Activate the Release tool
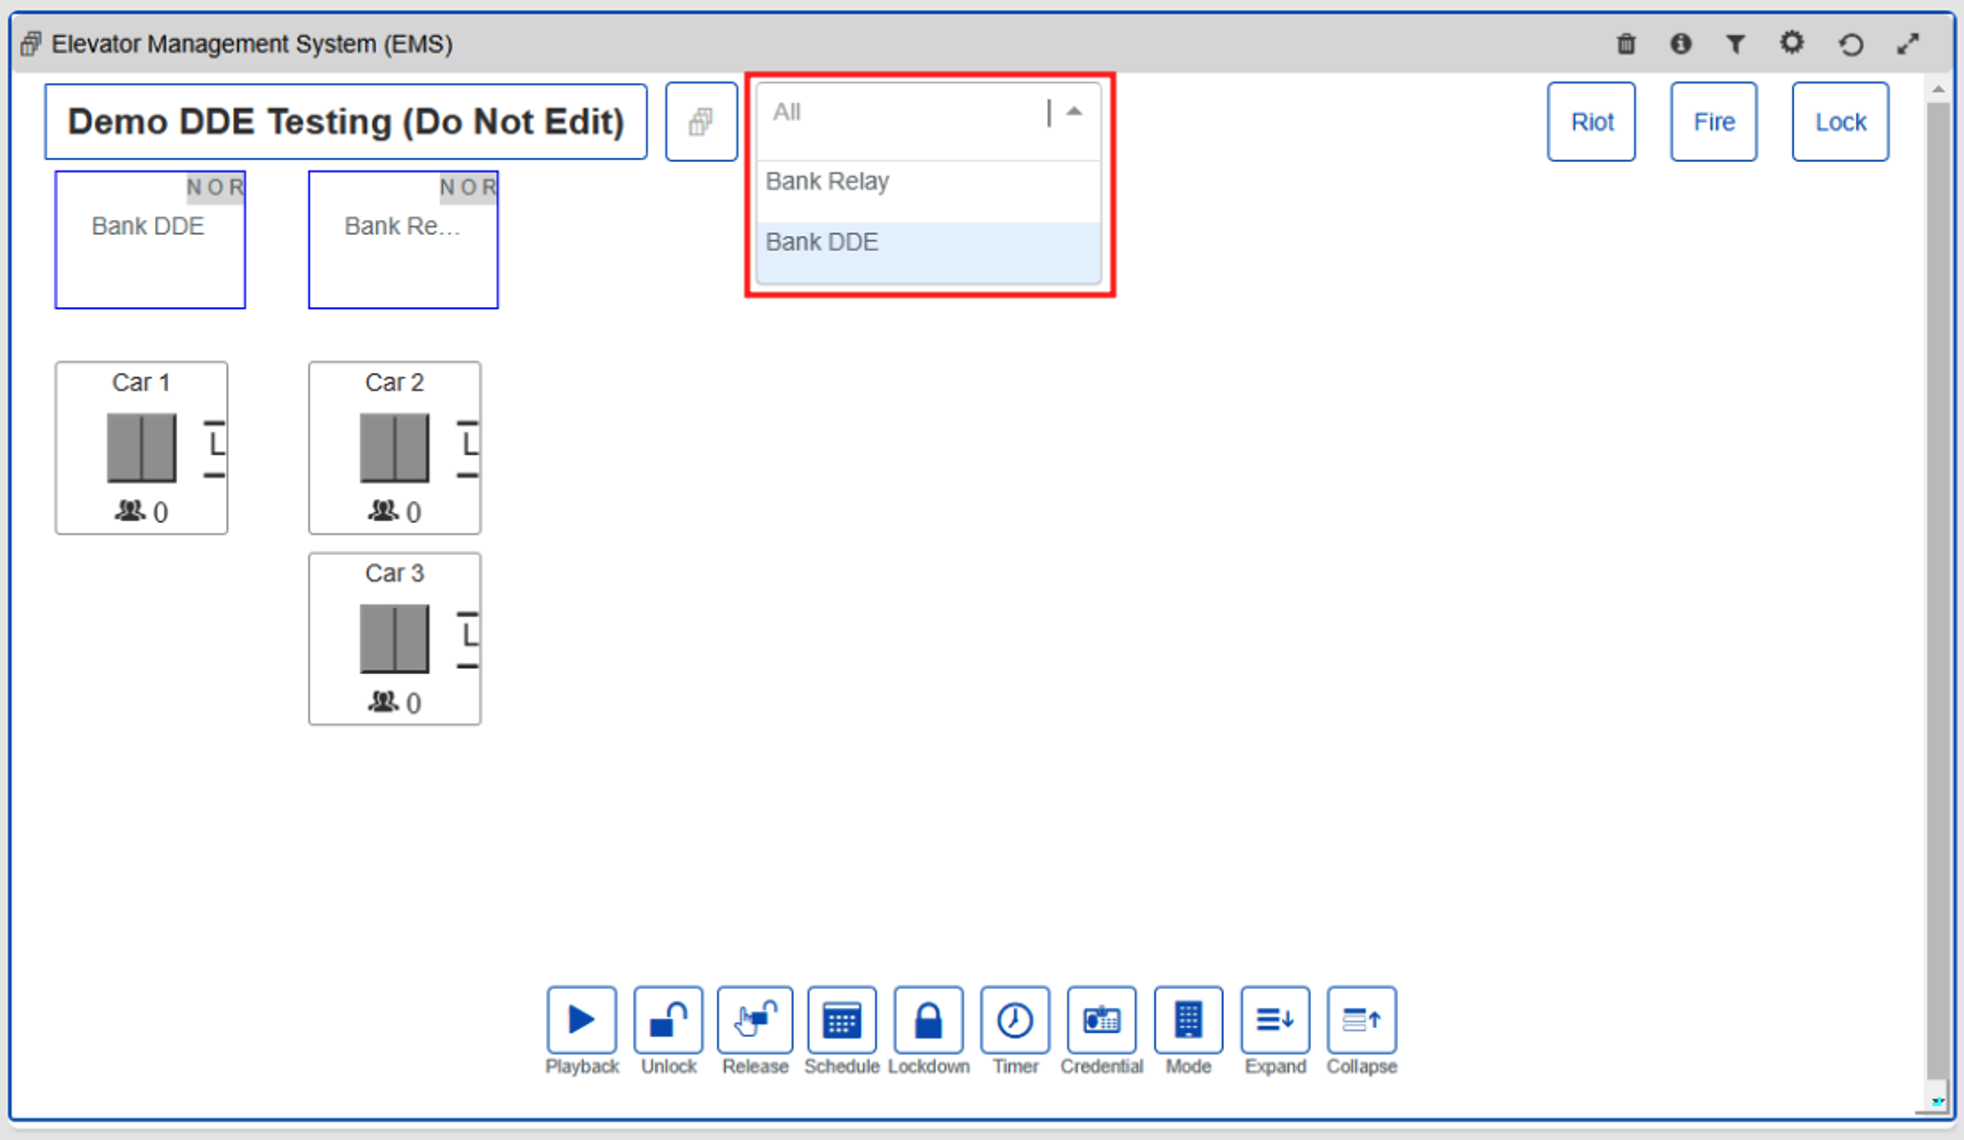This screenshot has width=1964, height=1140. tap(754, 1020)
